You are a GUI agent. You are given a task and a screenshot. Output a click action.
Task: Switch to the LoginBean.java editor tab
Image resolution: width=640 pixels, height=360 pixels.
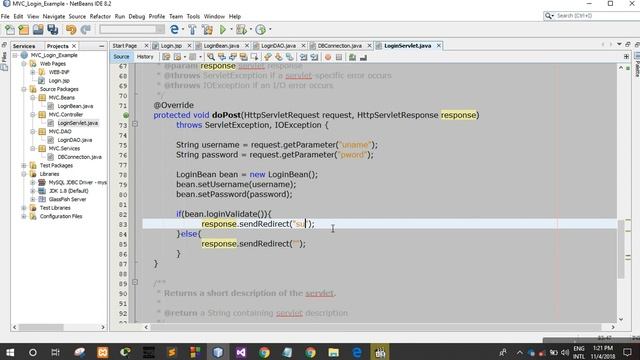(x=221, y=46)
